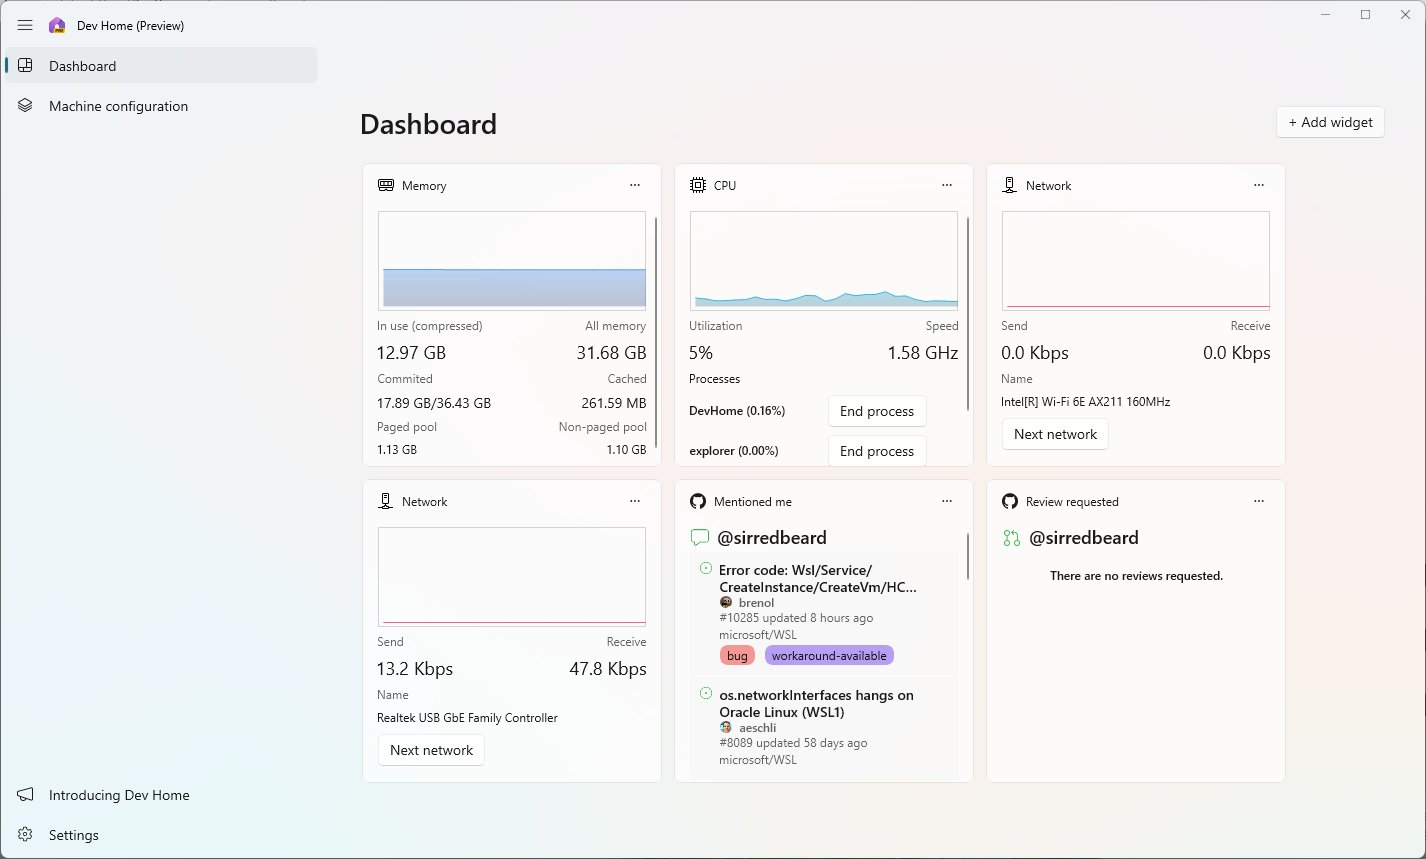This screenshot has height=859, width=1426.
Task: Click Next network on the Realtek widget
Action: pyautogui.click(x=431, y=749)
